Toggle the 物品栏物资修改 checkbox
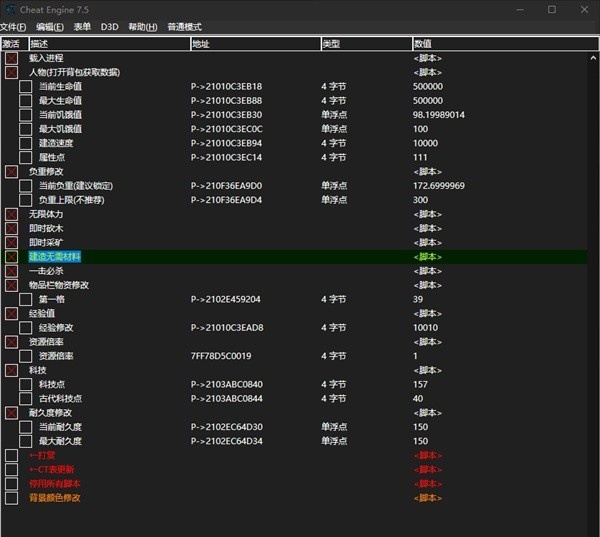 (11, 285)
